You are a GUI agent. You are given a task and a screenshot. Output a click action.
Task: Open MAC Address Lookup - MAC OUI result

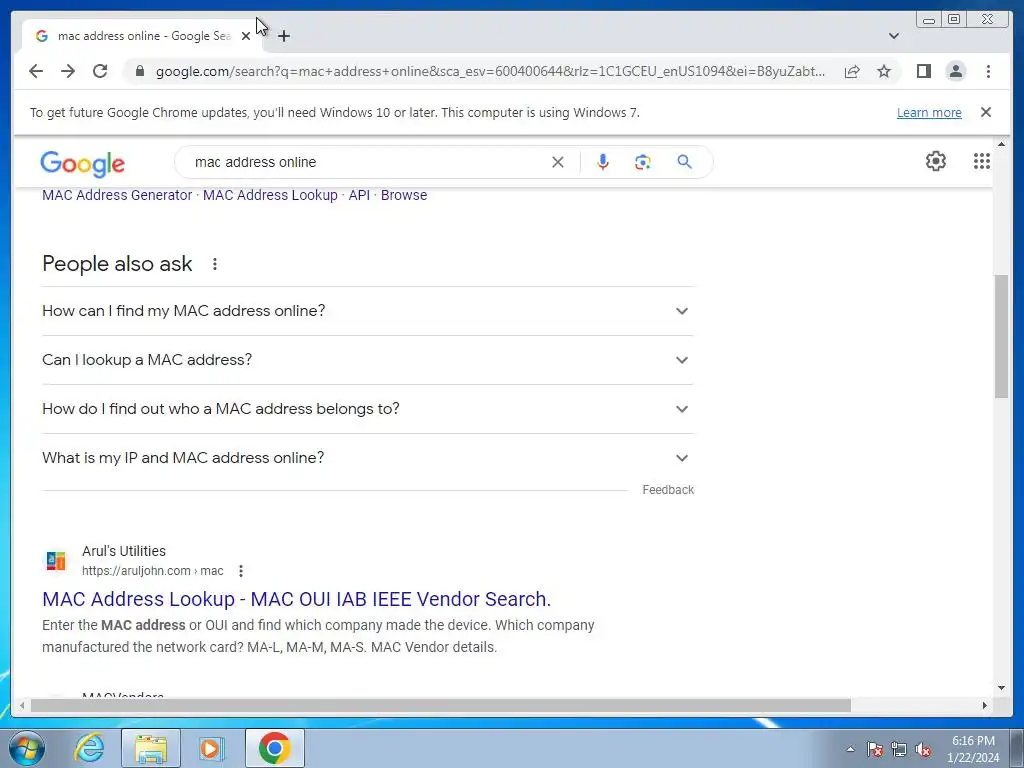pos(296,599)
